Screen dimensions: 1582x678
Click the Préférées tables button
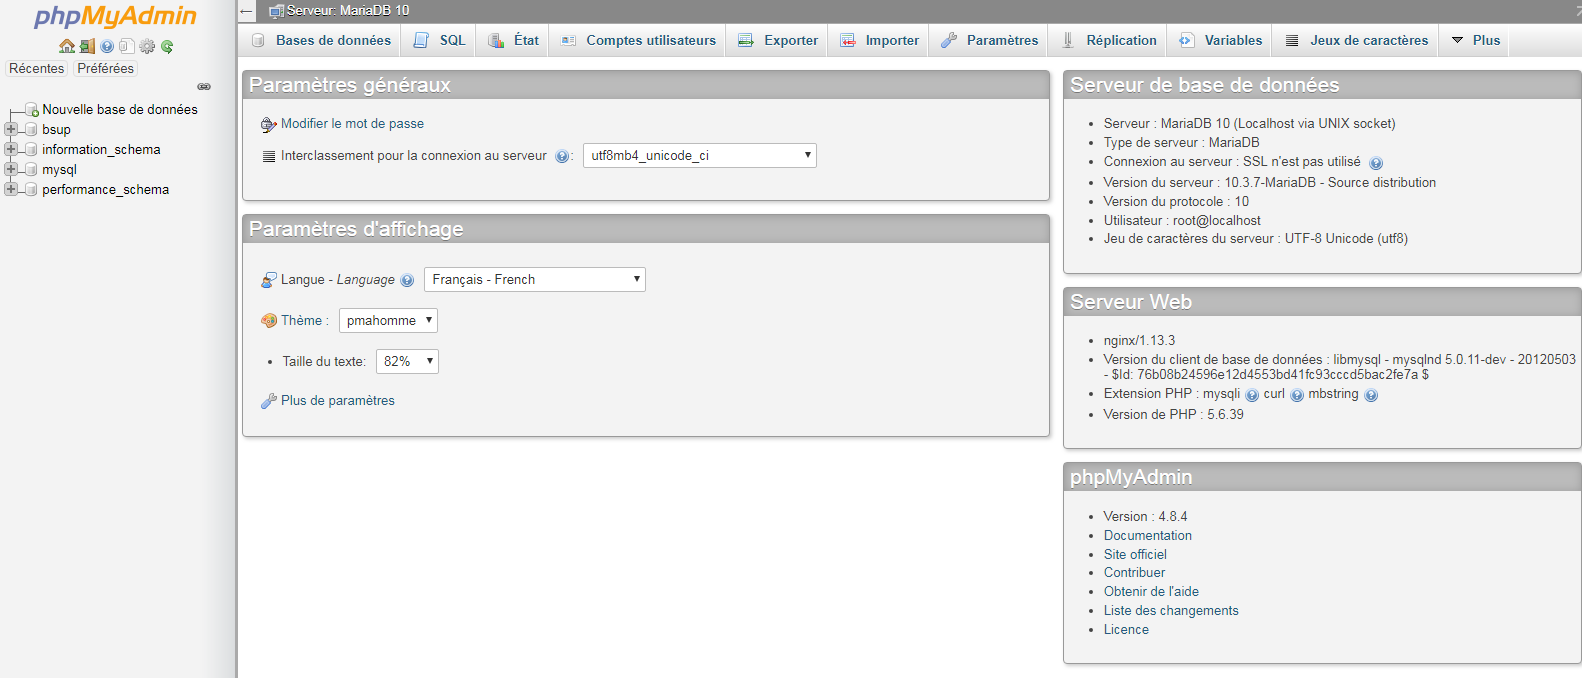[x=105, y=68]
